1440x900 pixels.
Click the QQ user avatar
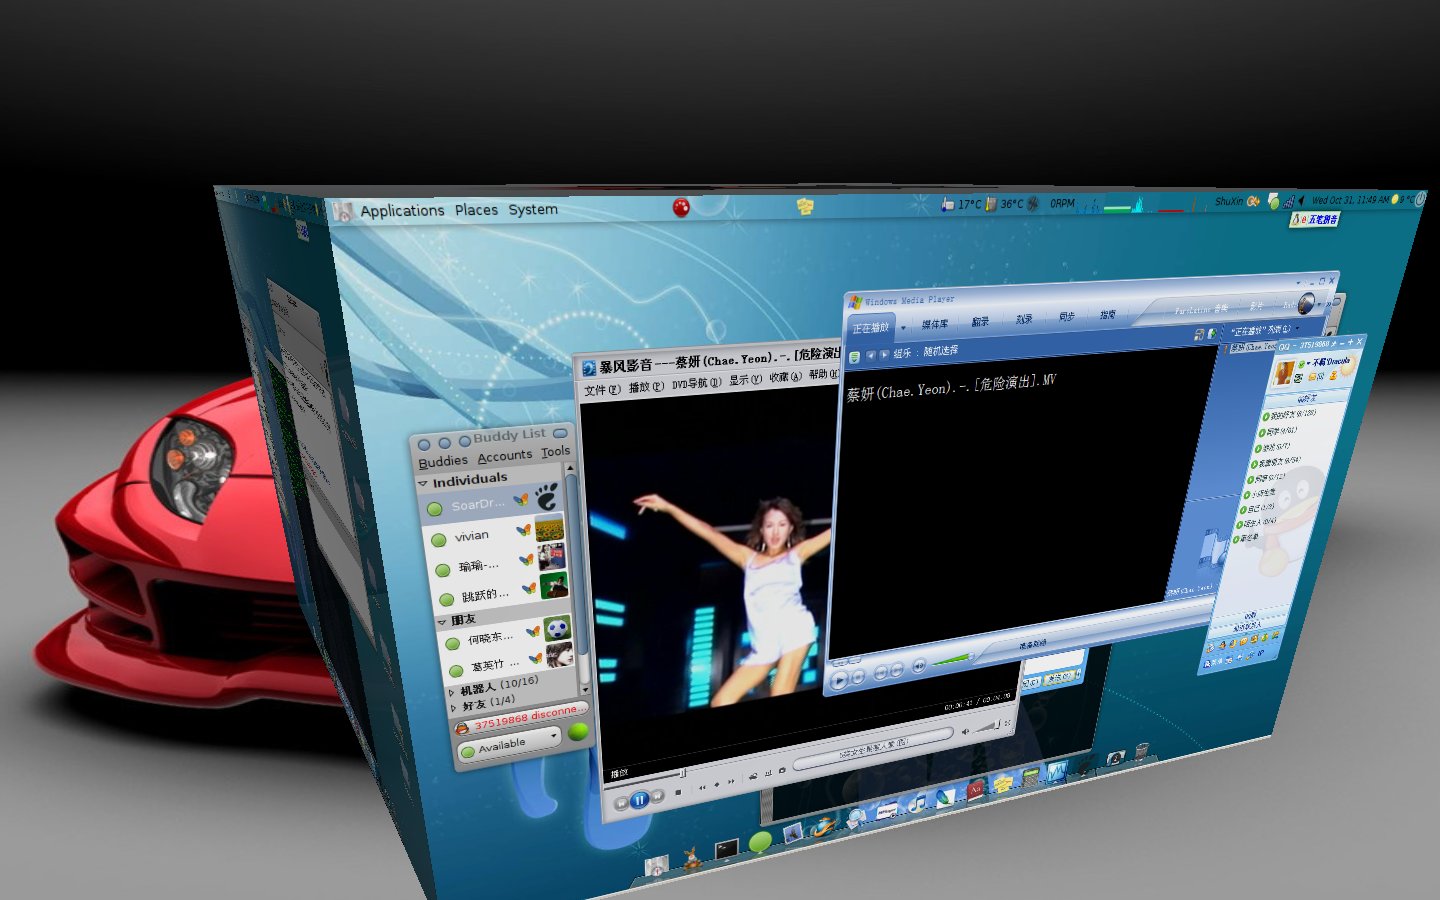[x=1283, y=374]
